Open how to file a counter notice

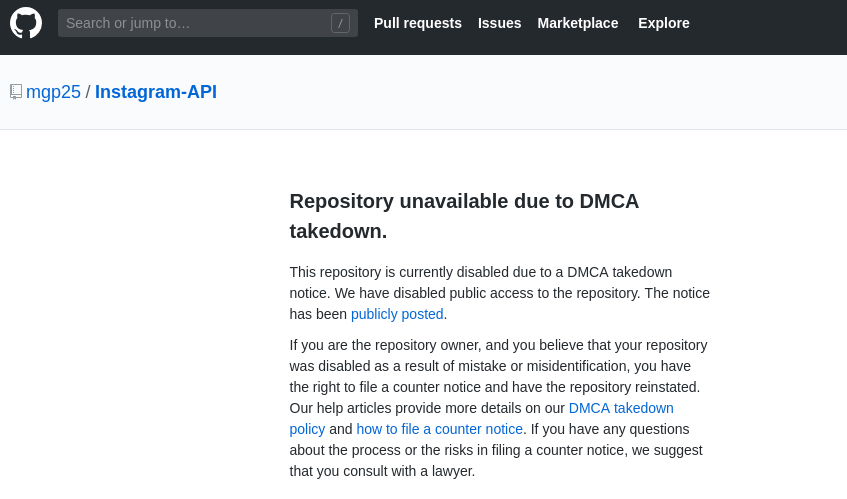coord(440,429)
